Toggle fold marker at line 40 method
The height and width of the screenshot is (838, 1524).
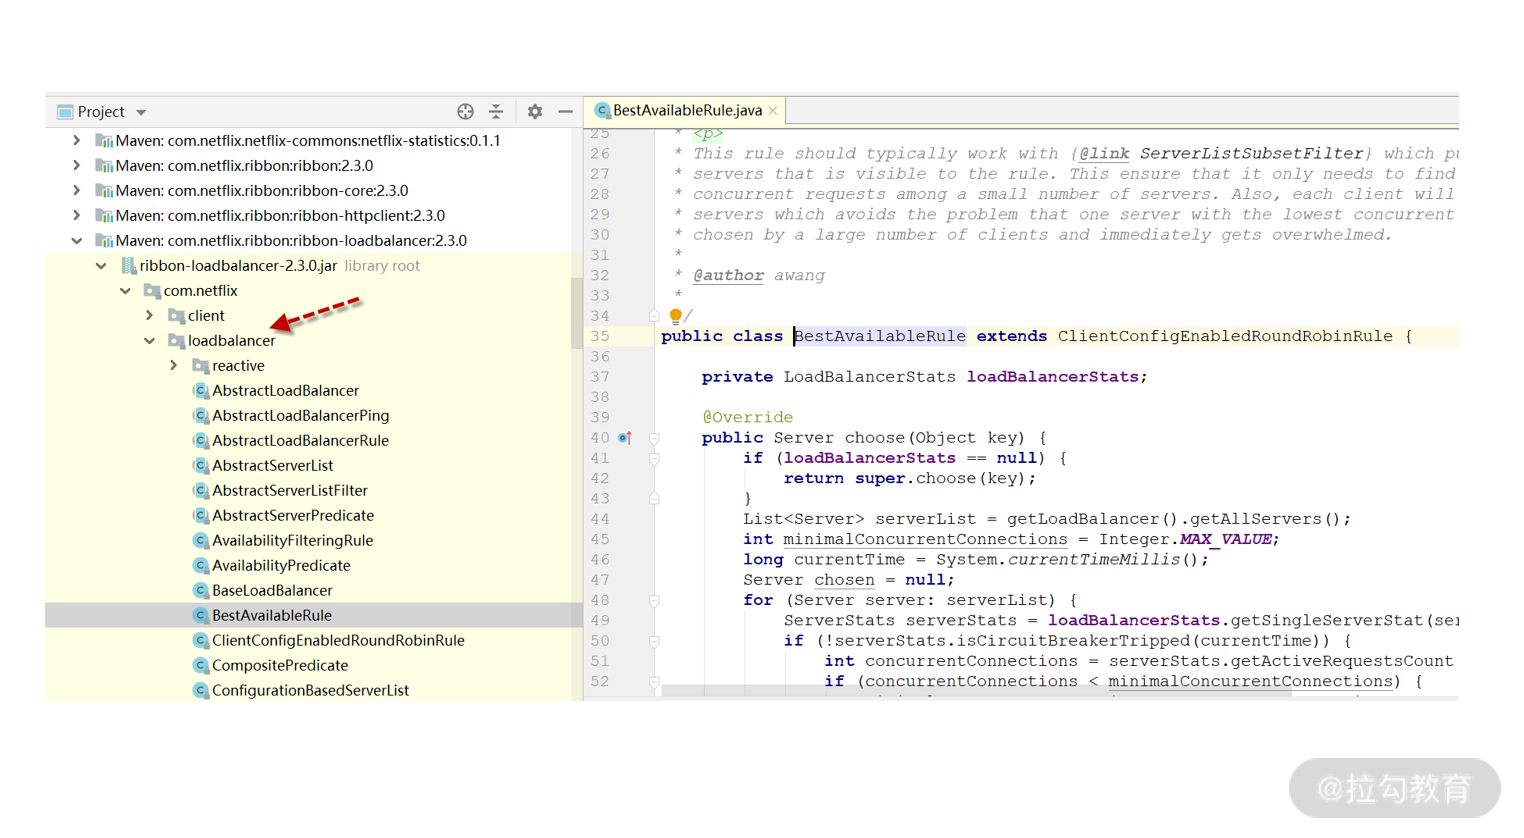click(654, 438)
